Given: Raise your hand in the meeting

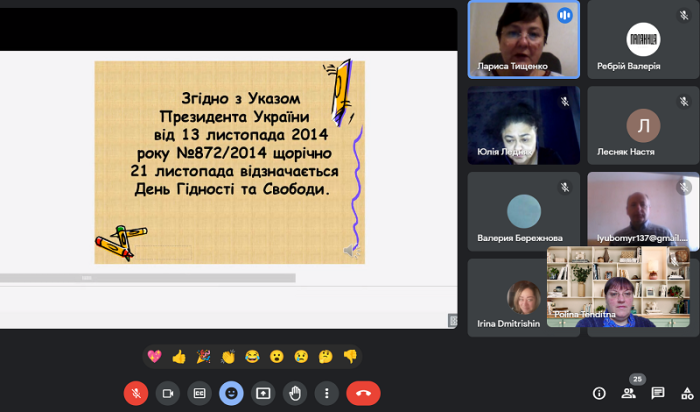Looking at the screenshot, I should coord(296,393).
